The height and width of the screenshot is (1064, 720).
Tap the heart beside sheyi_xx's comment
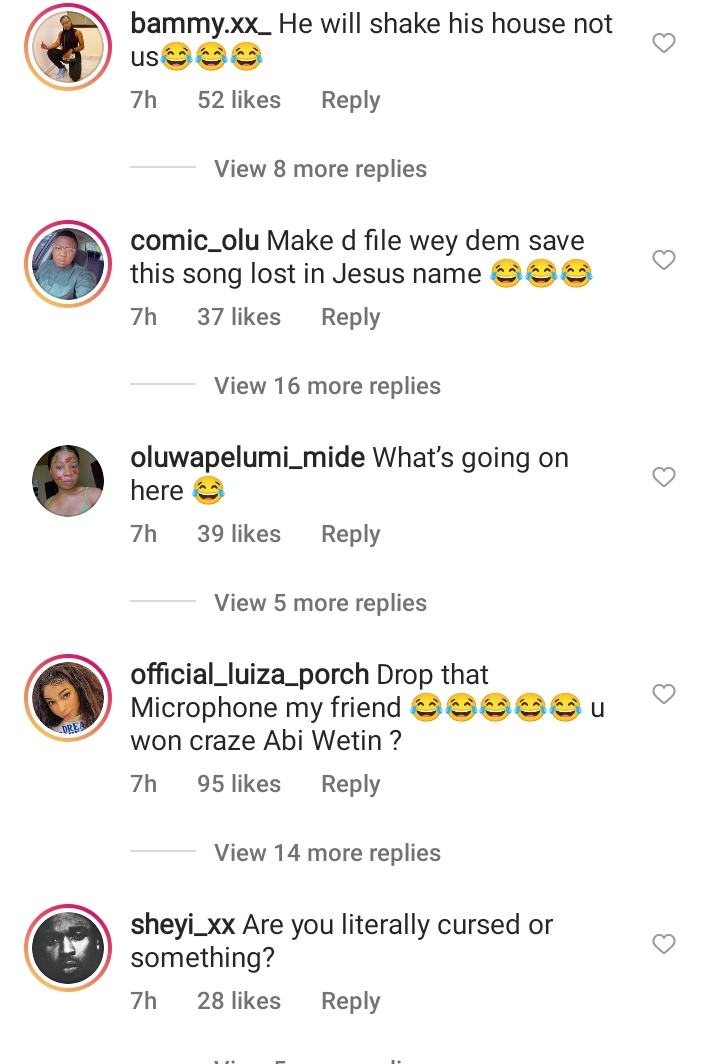tap(664, 943)
